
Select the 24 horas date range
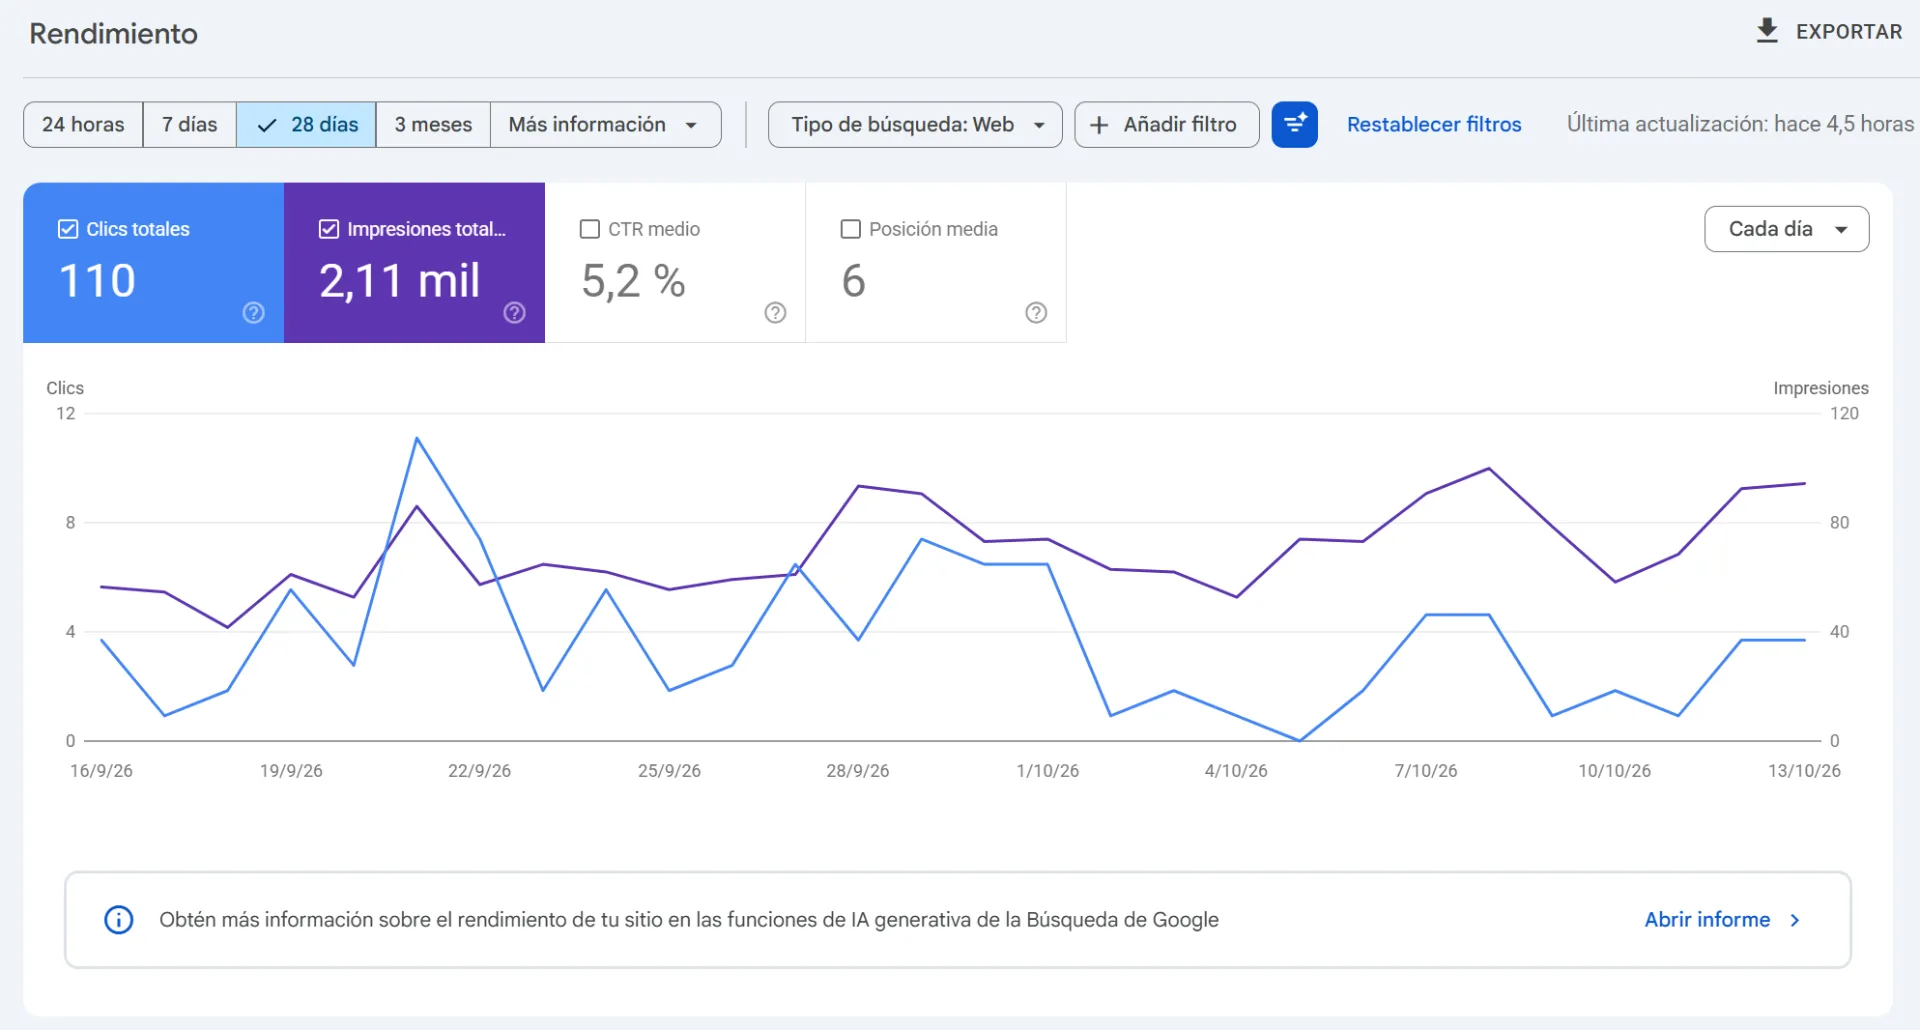pos(83,125)
